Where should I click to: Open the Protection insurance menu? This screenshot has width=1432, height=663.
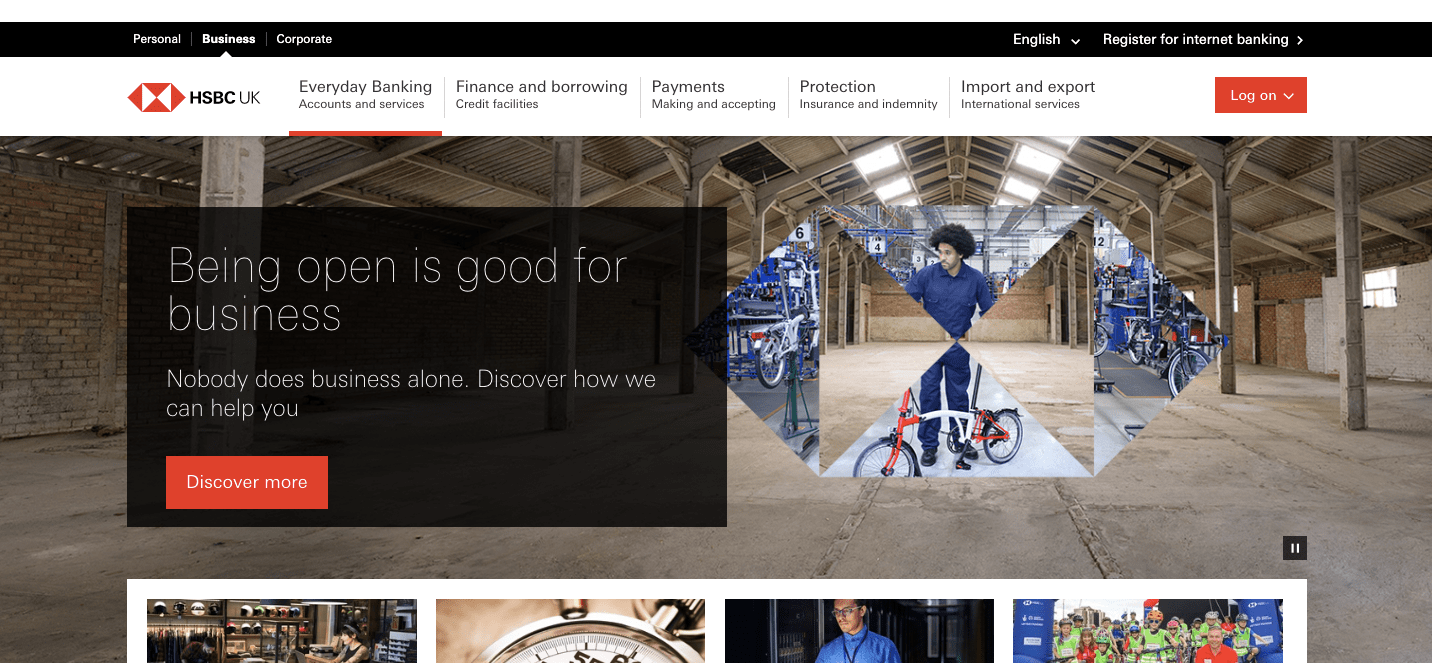pos(868,95)
